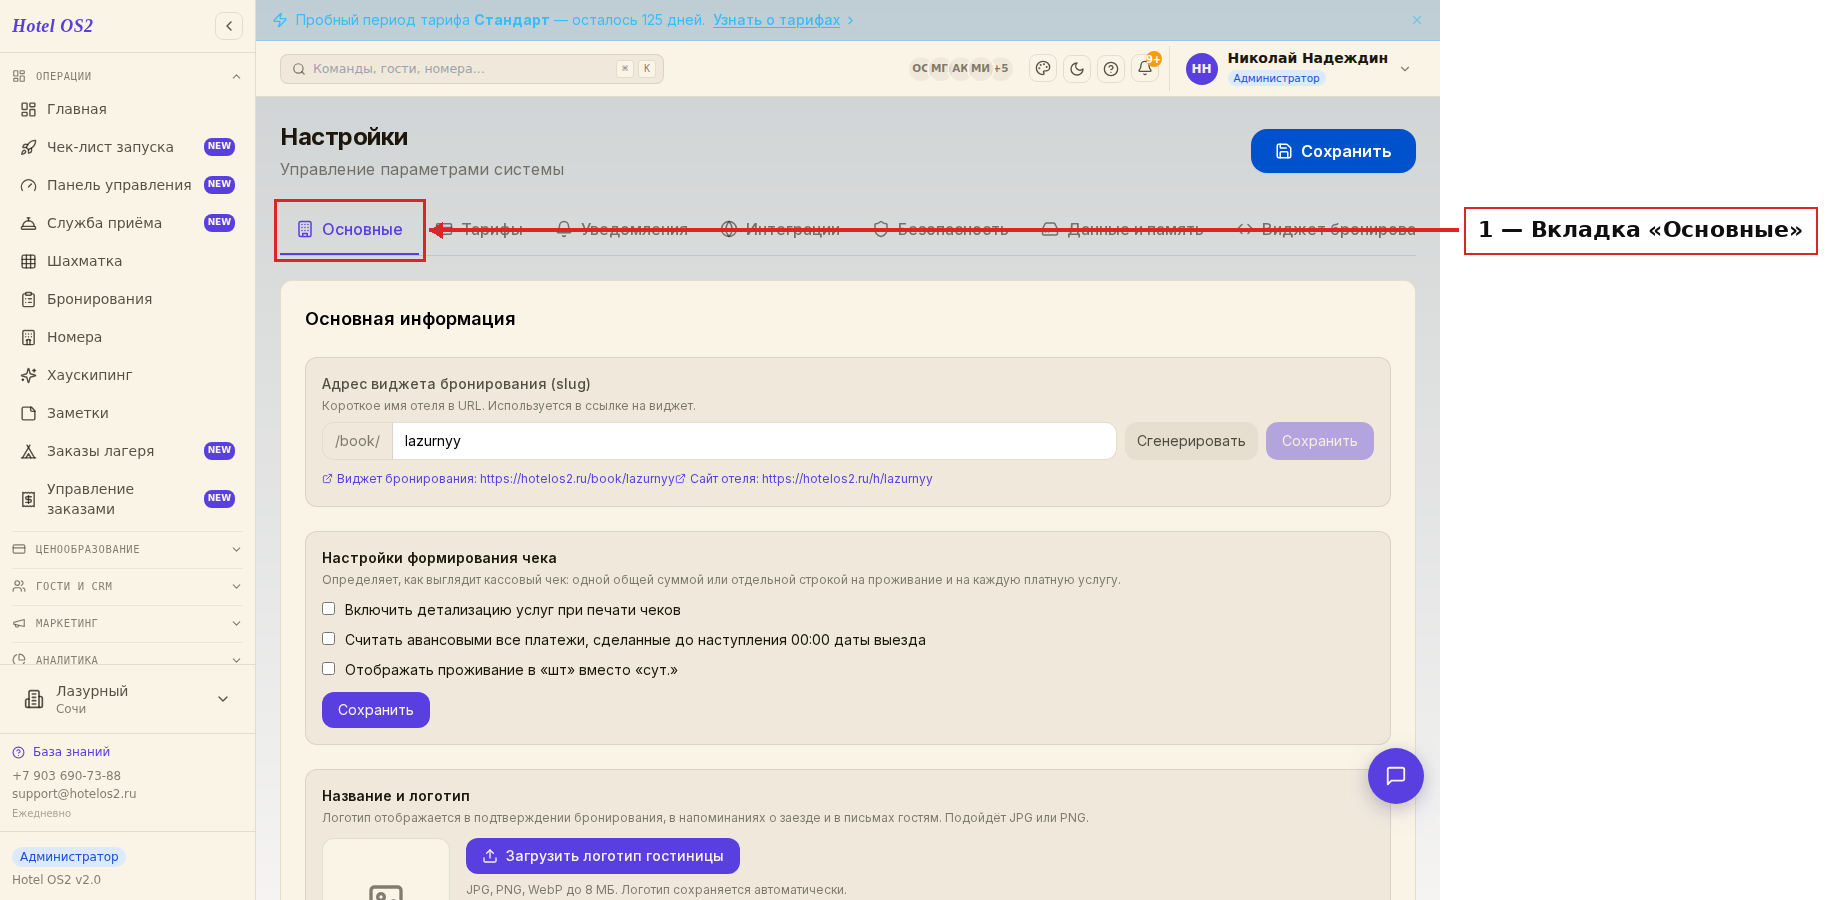This screenshot has width=1841, height=900.
Task: Open the color theme palette icon
Action: point(1043,69)
